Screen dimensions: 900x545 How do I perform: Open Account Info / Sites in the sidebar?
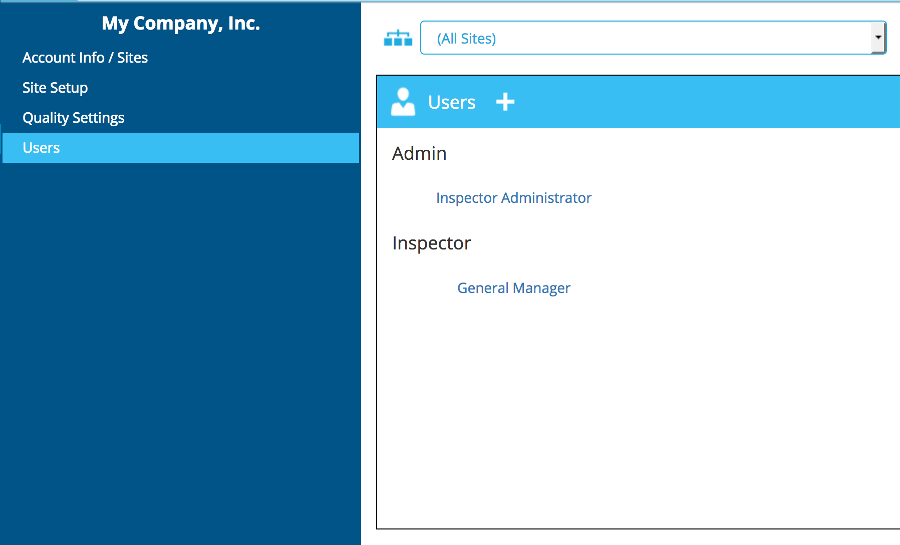(x=85, y=58)
